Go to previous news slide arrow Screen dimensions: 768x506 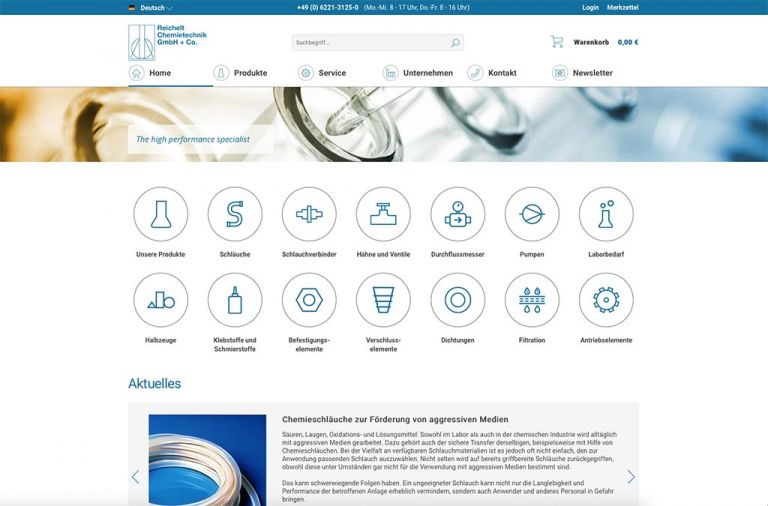(x=136, y=477)
